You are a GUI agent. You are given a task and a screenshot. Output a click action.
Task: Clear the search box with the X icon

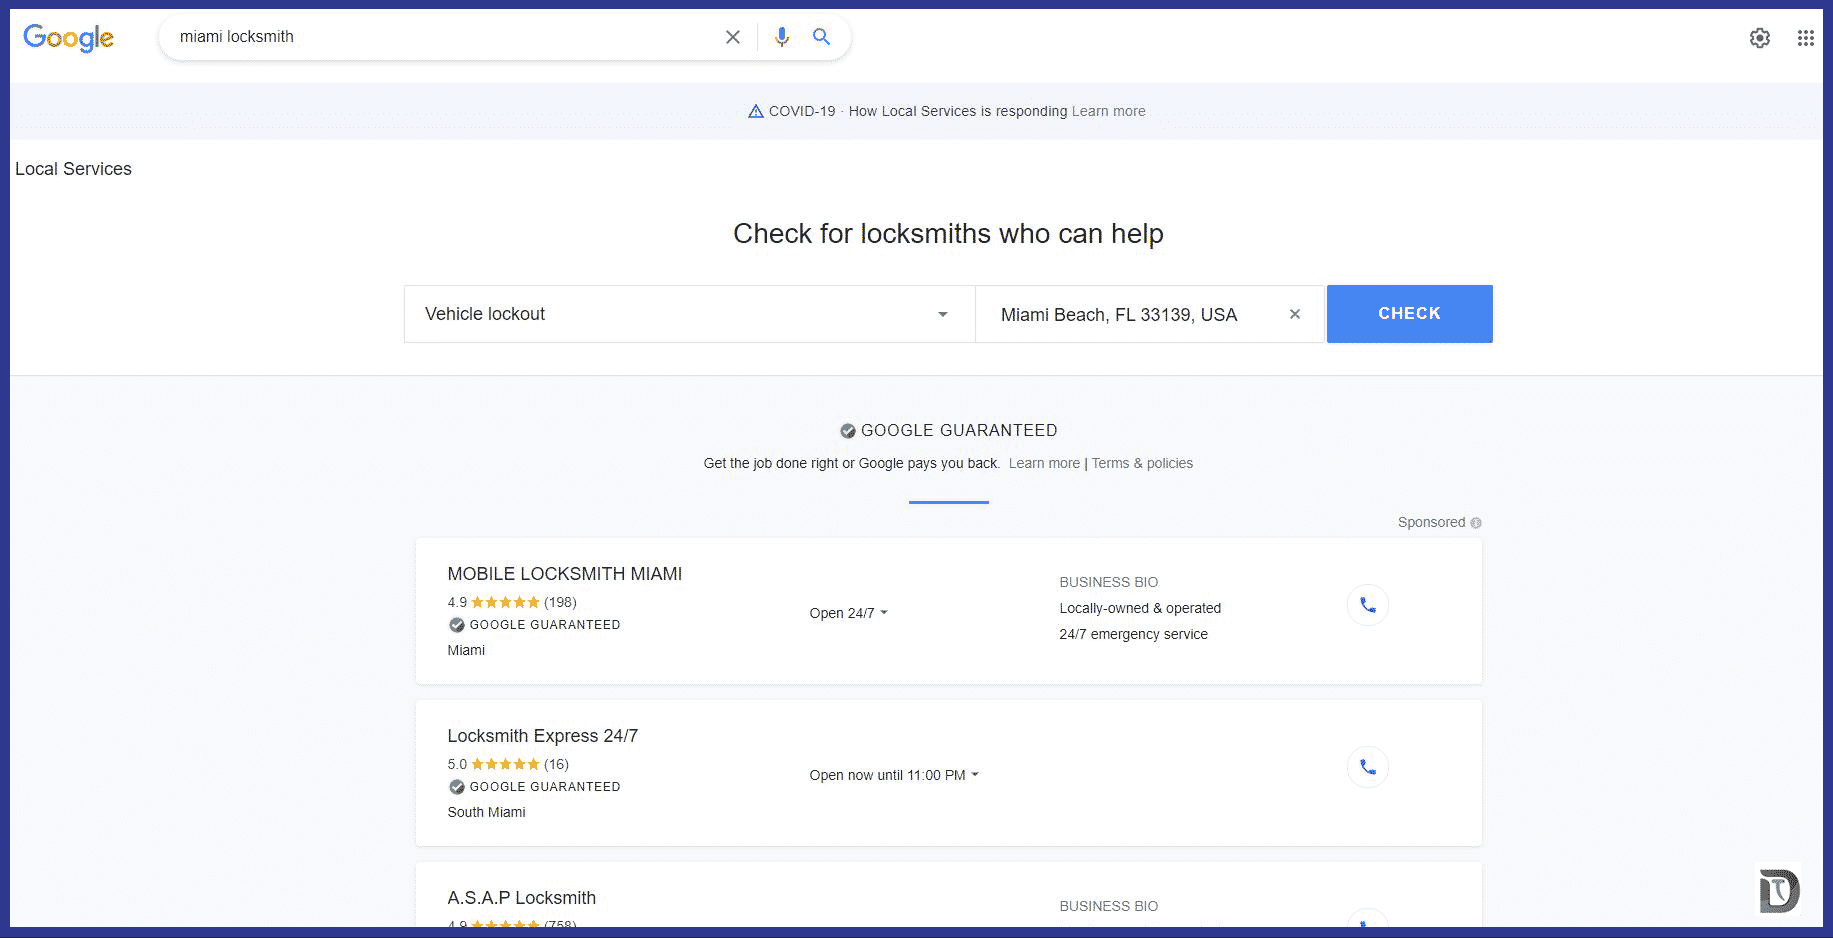pyautogui.click(x=733, y=37)
